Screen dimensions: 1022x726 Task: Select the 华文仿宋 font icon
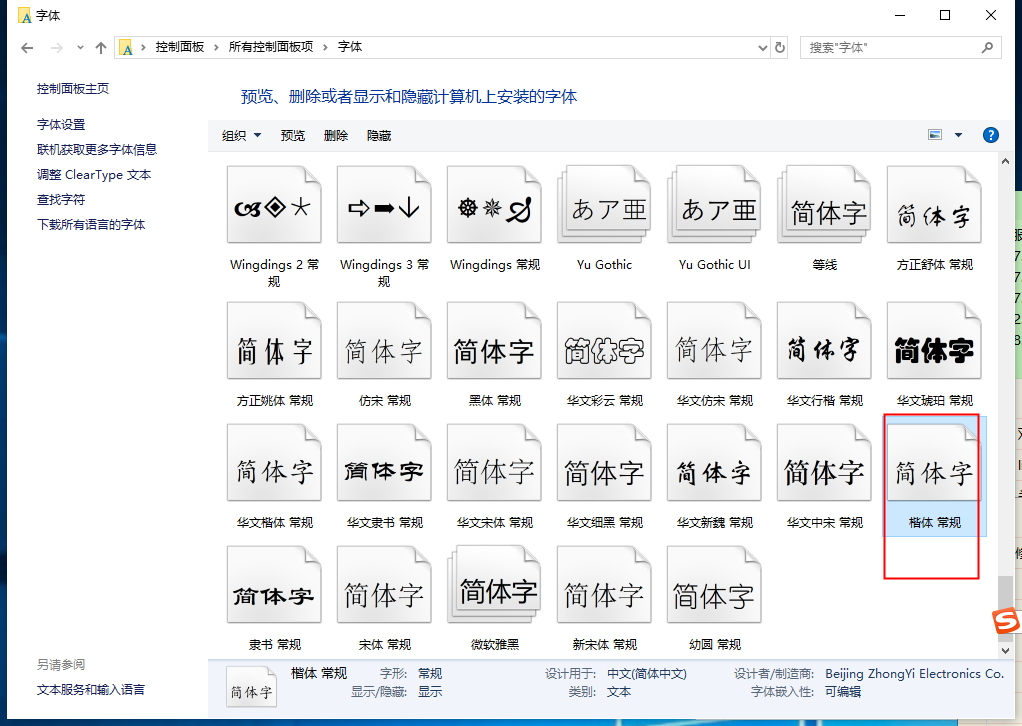714,340
